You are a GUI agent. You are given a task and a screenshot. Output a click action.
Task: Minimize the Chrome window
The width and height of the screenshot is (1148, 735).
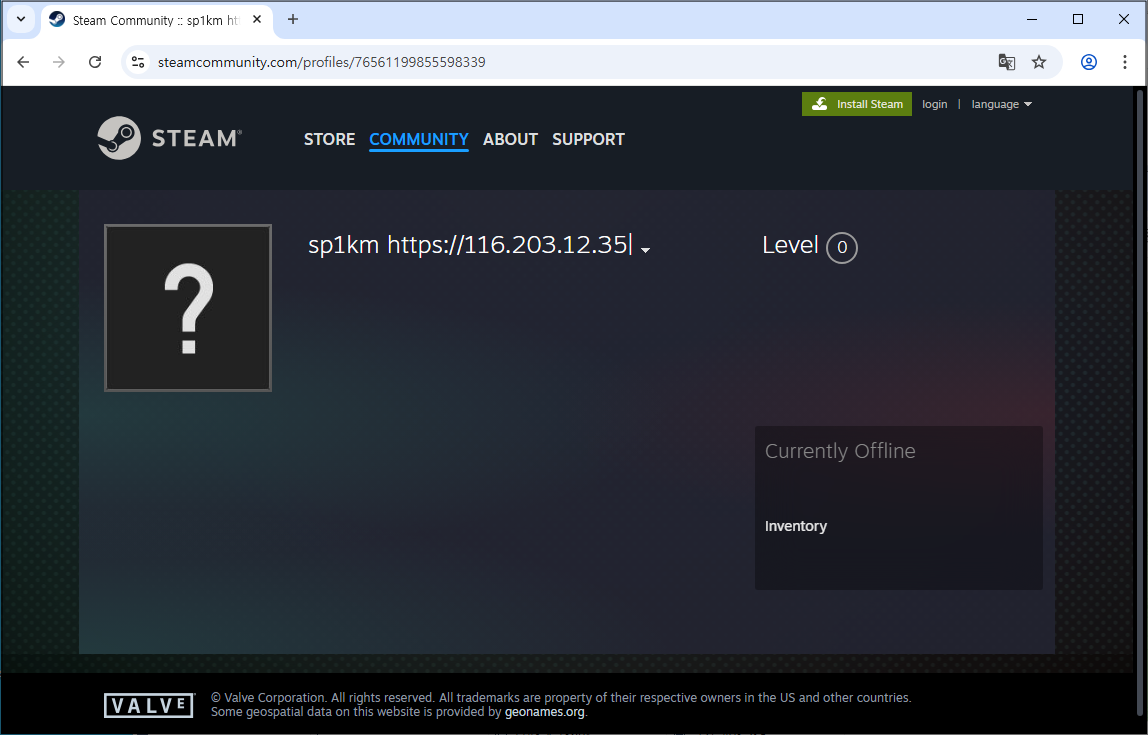pyautogui.click(x=1032, y=20)
